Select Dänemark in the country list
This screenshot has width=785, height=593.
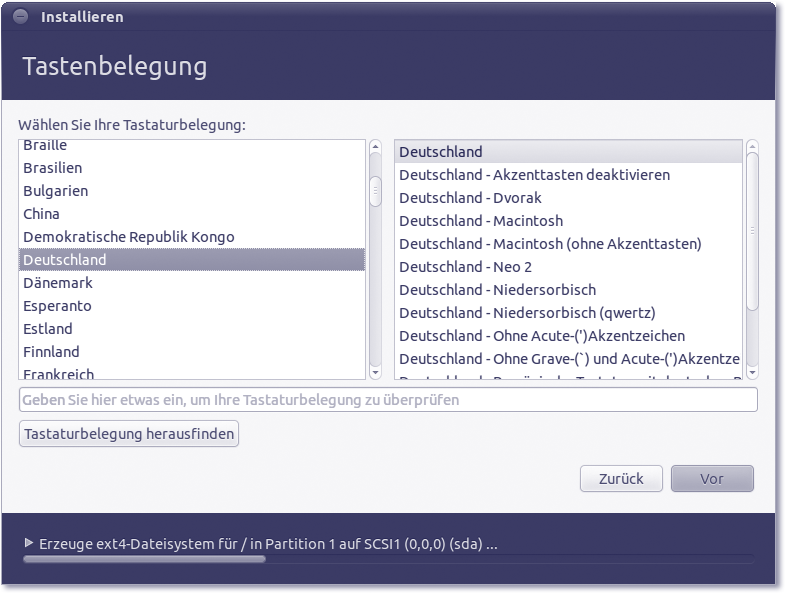pos(57,283)
